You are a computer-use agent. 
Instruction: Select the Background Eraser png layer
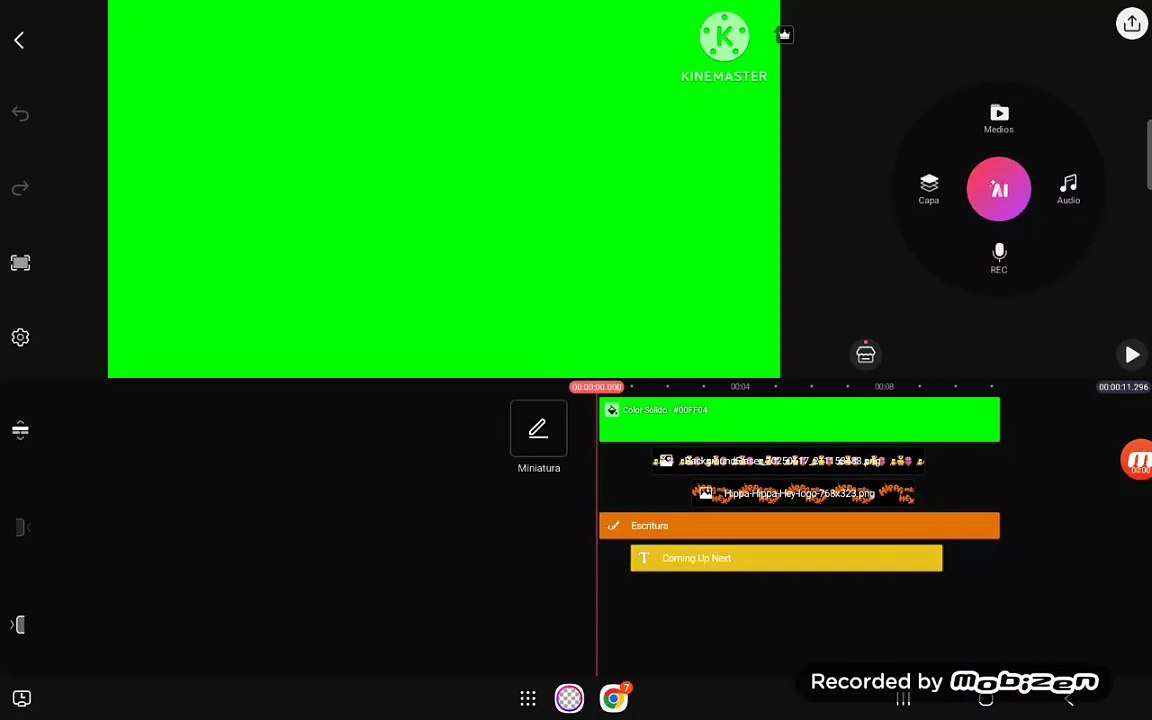(x=788, y=461)
